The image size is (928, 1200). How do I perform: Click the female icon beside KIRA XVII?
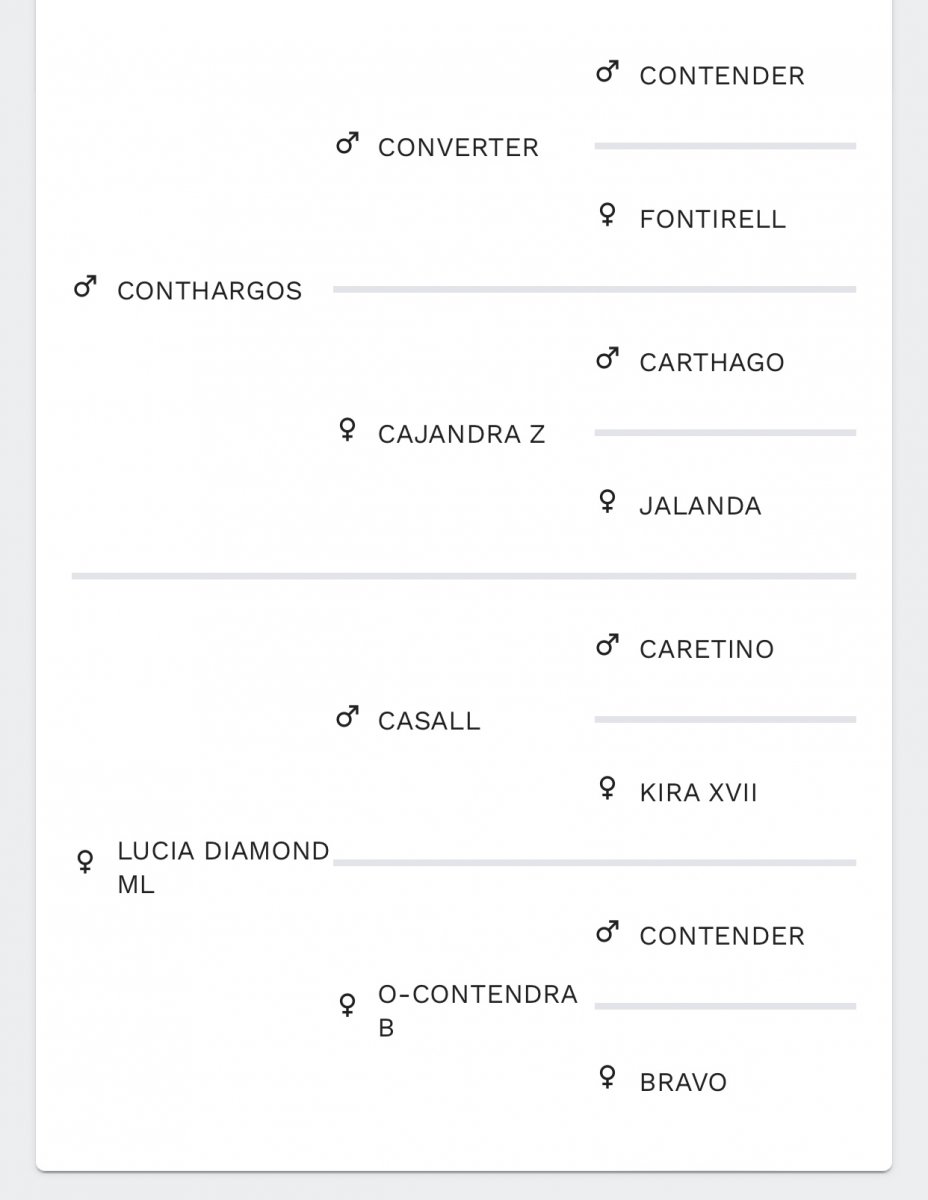click(x=607, y=789)
